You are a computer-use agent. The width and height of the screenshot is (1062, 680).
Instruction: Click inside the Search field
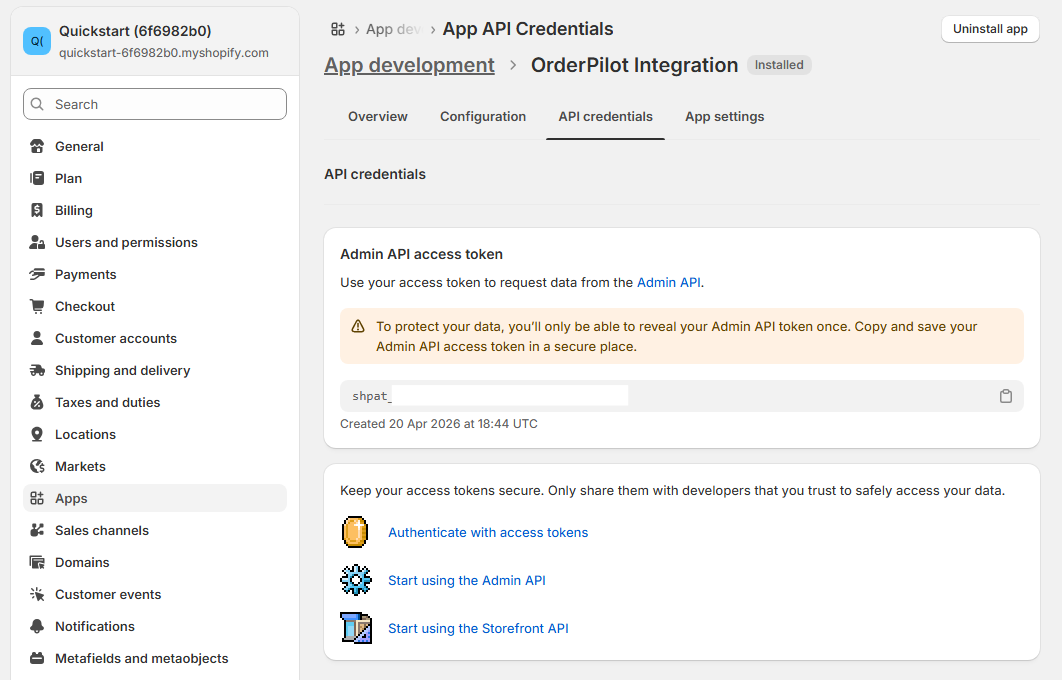(154, 104)
